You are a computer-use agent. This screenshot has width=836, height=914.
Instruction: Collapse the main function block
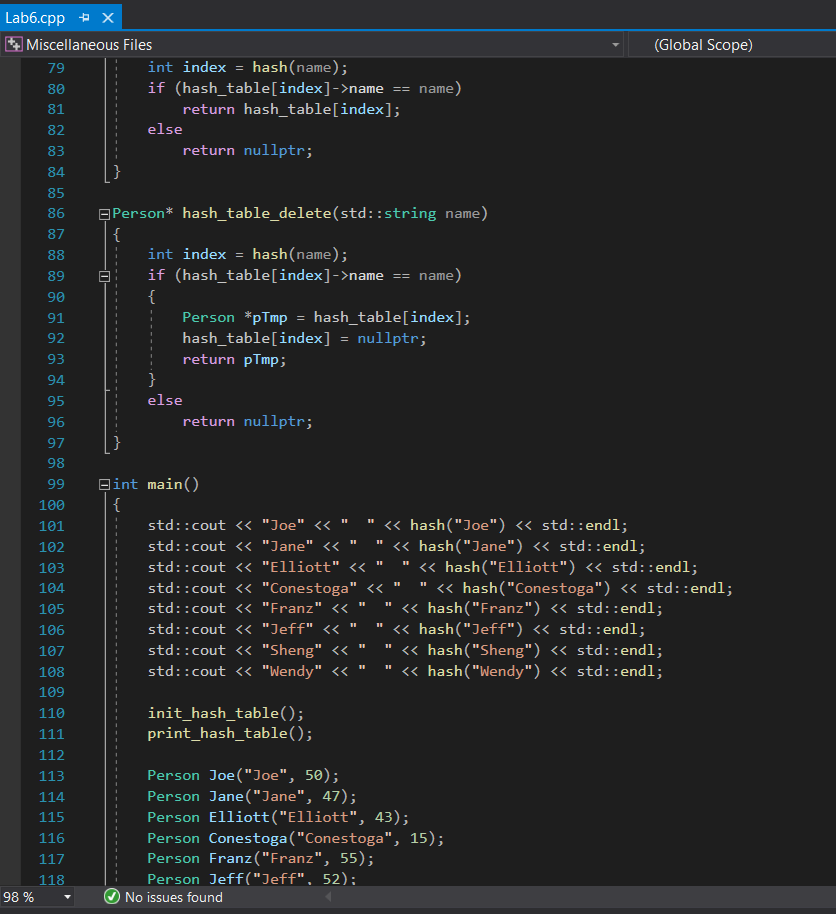point(104,485)
